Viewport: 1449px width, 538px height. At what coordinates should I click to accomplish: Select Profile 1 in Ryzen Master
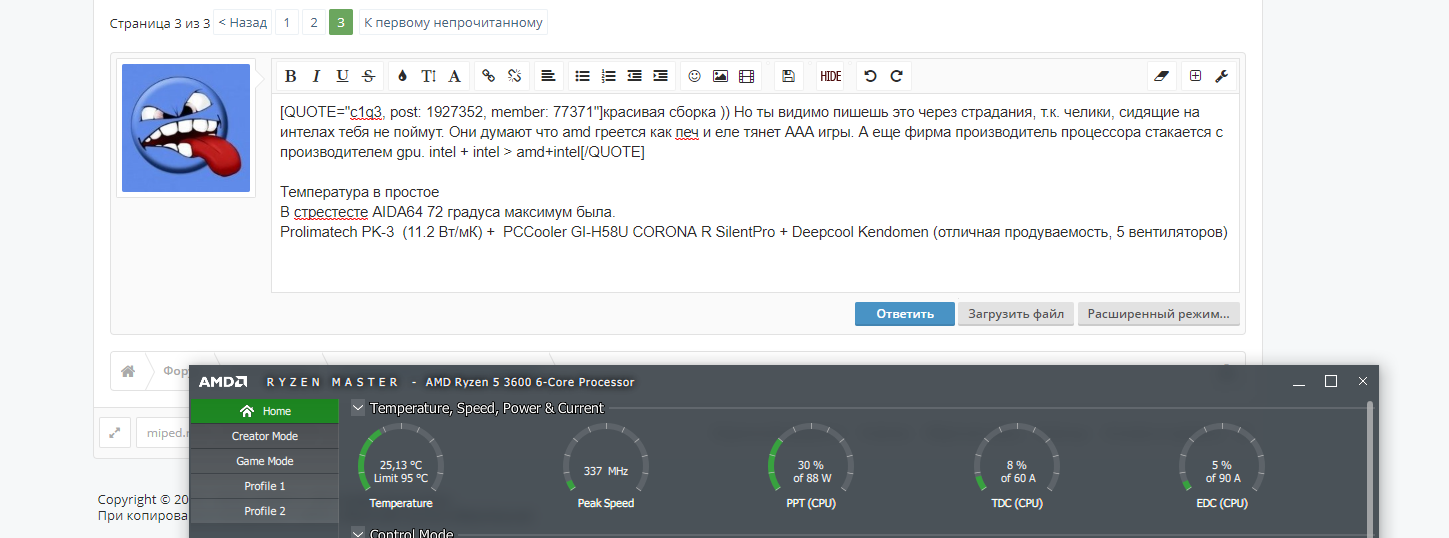[x=264, y=486]
